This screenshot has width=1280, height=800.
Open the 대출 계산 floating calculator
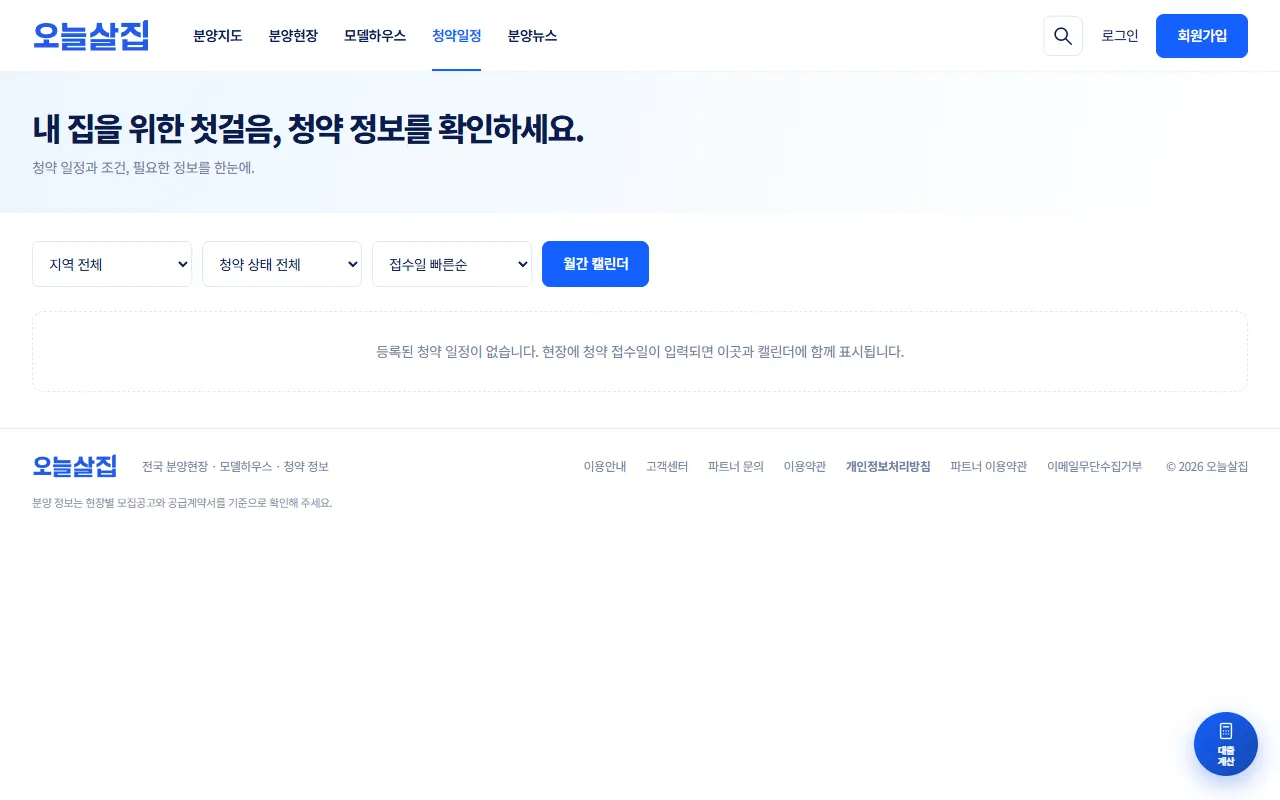[1226, 744]
